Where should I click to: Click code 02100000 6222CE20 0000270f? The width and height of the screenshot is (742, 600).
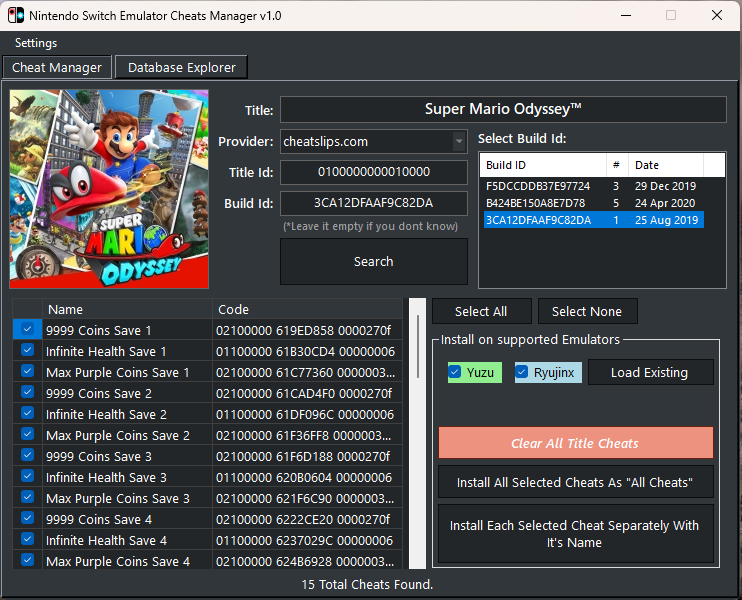coord(308,519)
